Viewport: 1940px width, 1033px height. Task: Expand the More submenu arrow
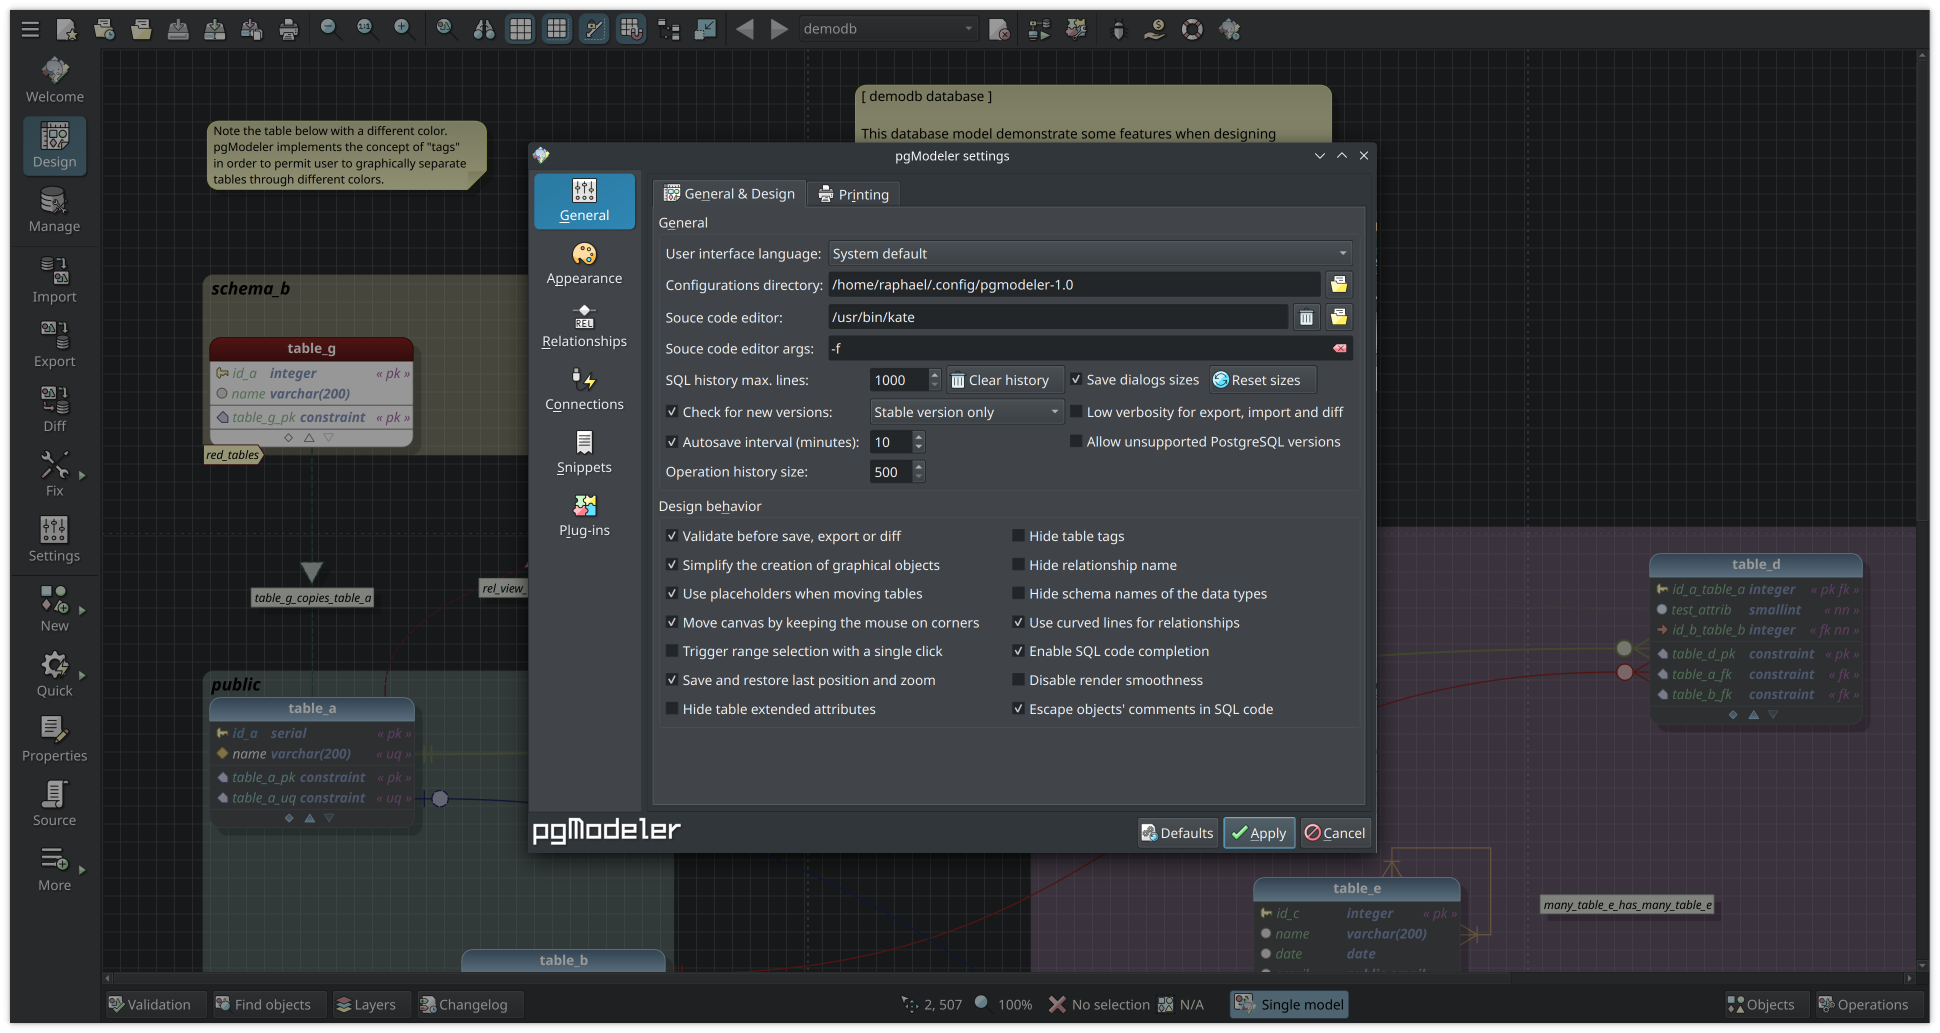[x=82, y=870]
